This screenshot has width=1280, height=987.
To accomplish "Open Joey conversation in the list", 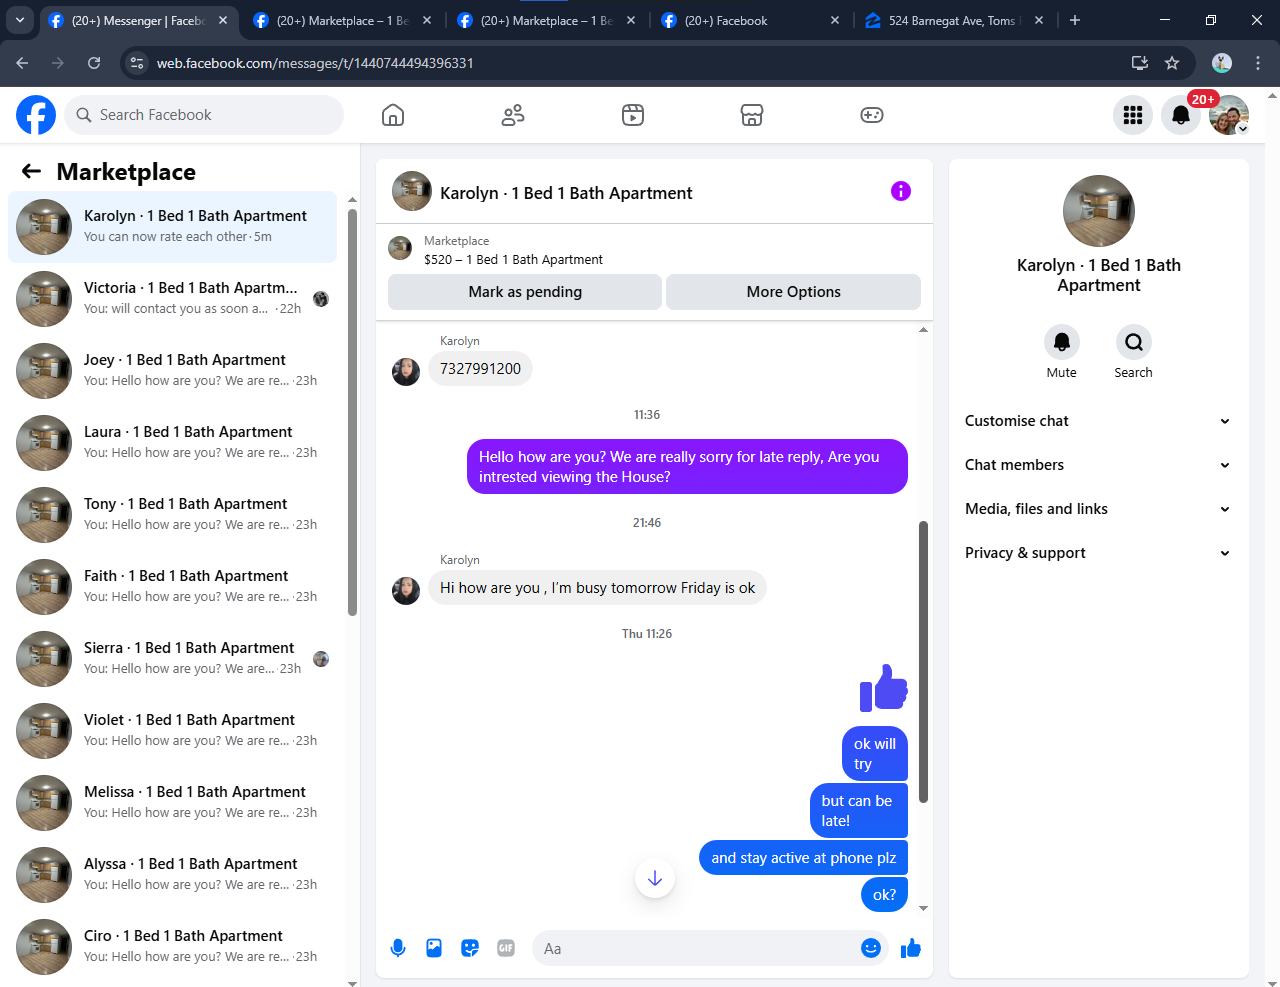I will click(x=172, y=371).
